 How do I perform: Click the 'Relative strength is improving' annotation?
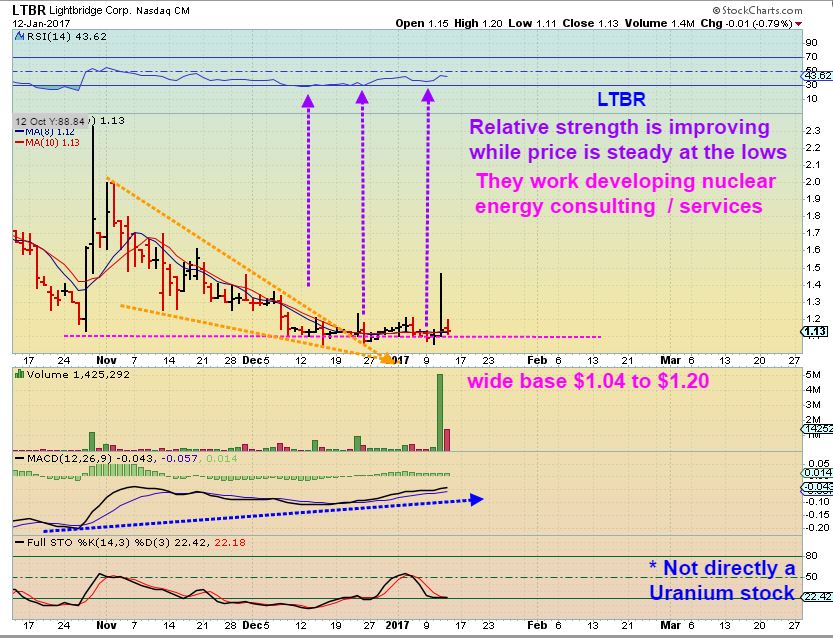619,127
